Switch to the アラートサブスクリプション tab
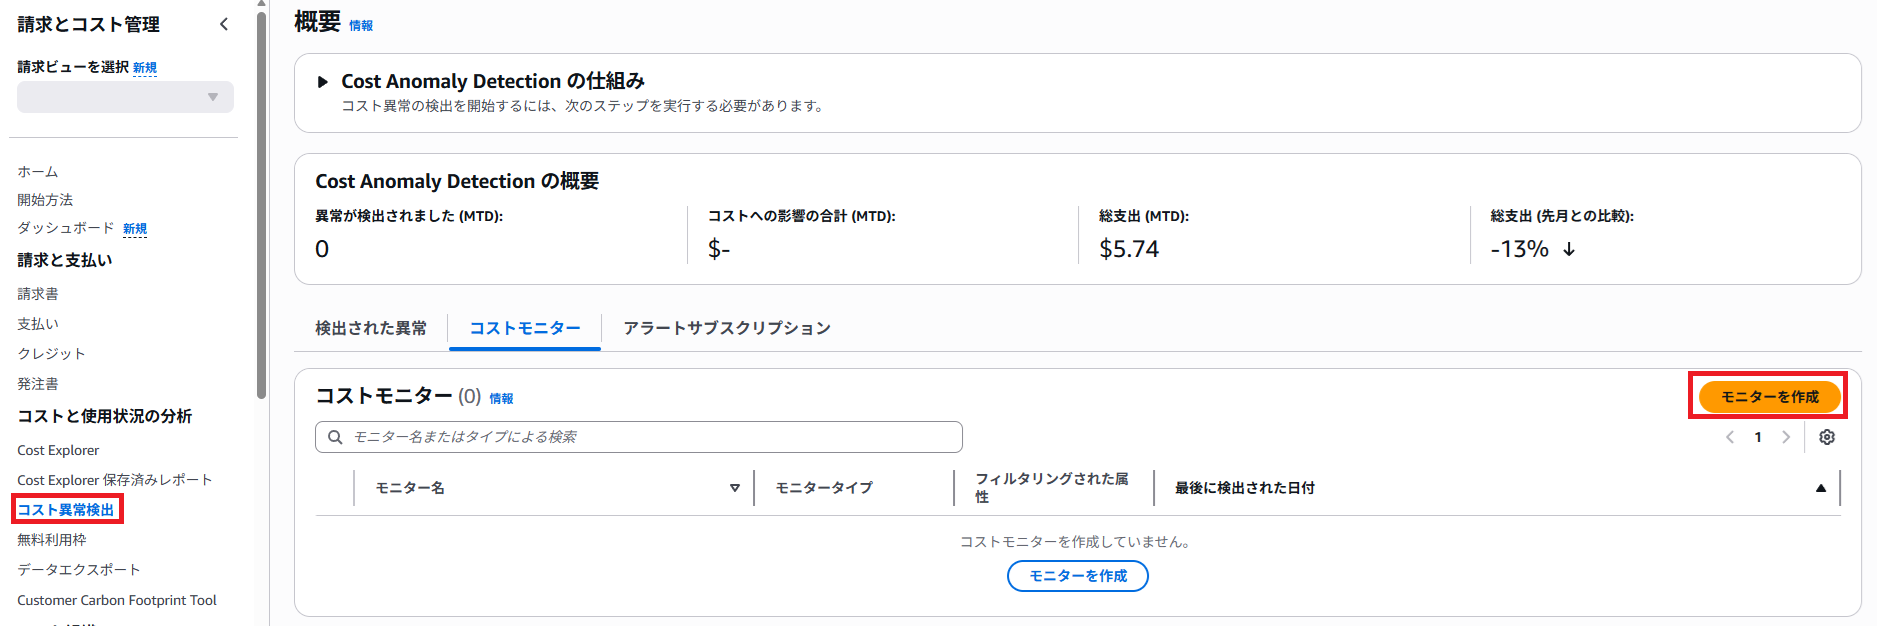The height and width of the screenshot is (626, 1877). click(727, 328)
